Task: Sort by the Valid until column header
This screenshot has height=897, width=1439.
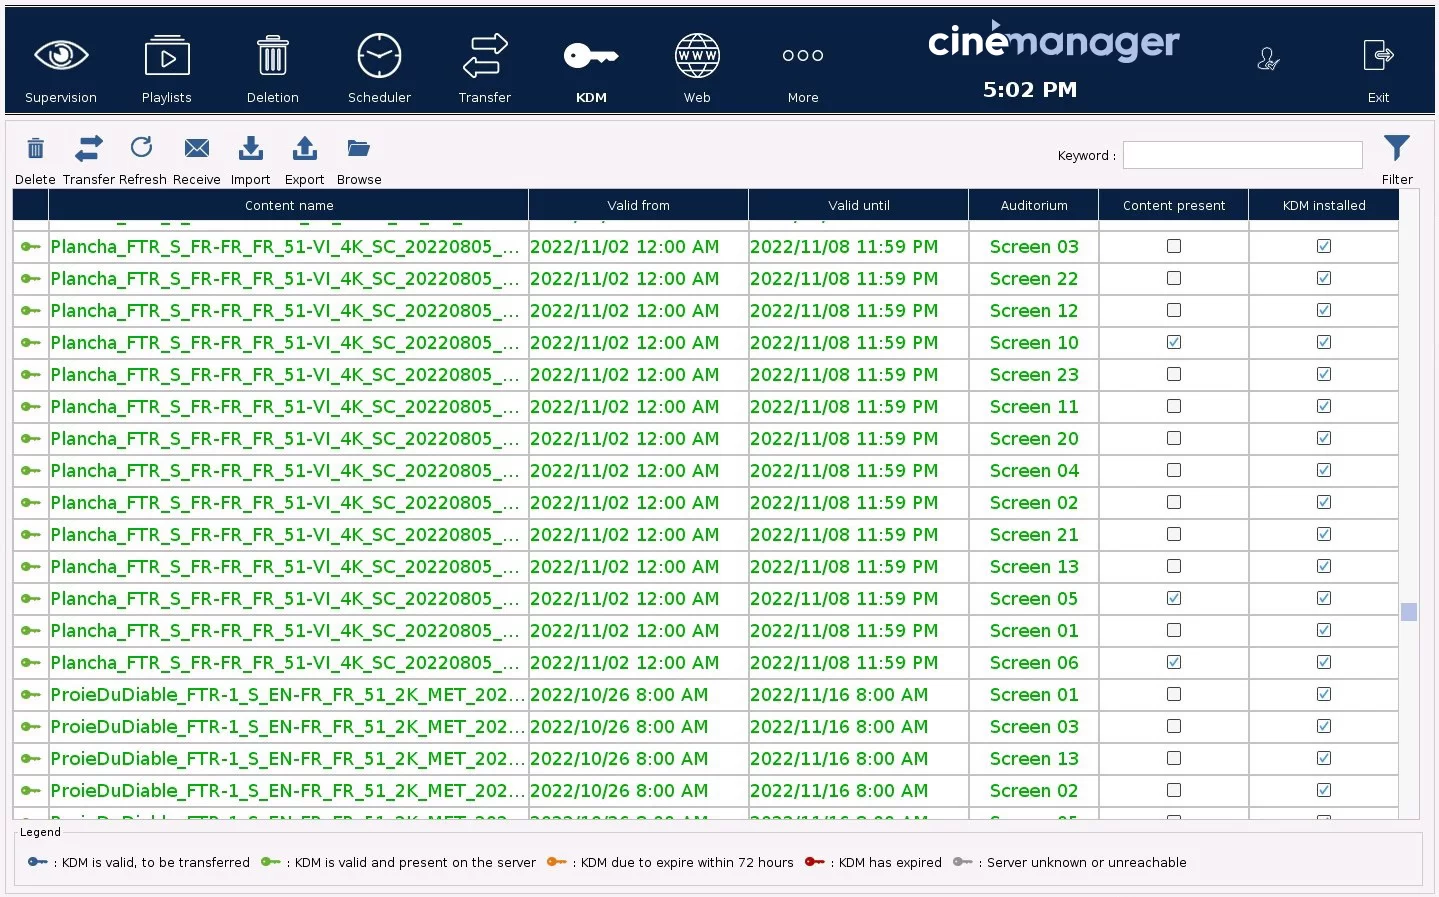Action: click(x=858, y=205)
